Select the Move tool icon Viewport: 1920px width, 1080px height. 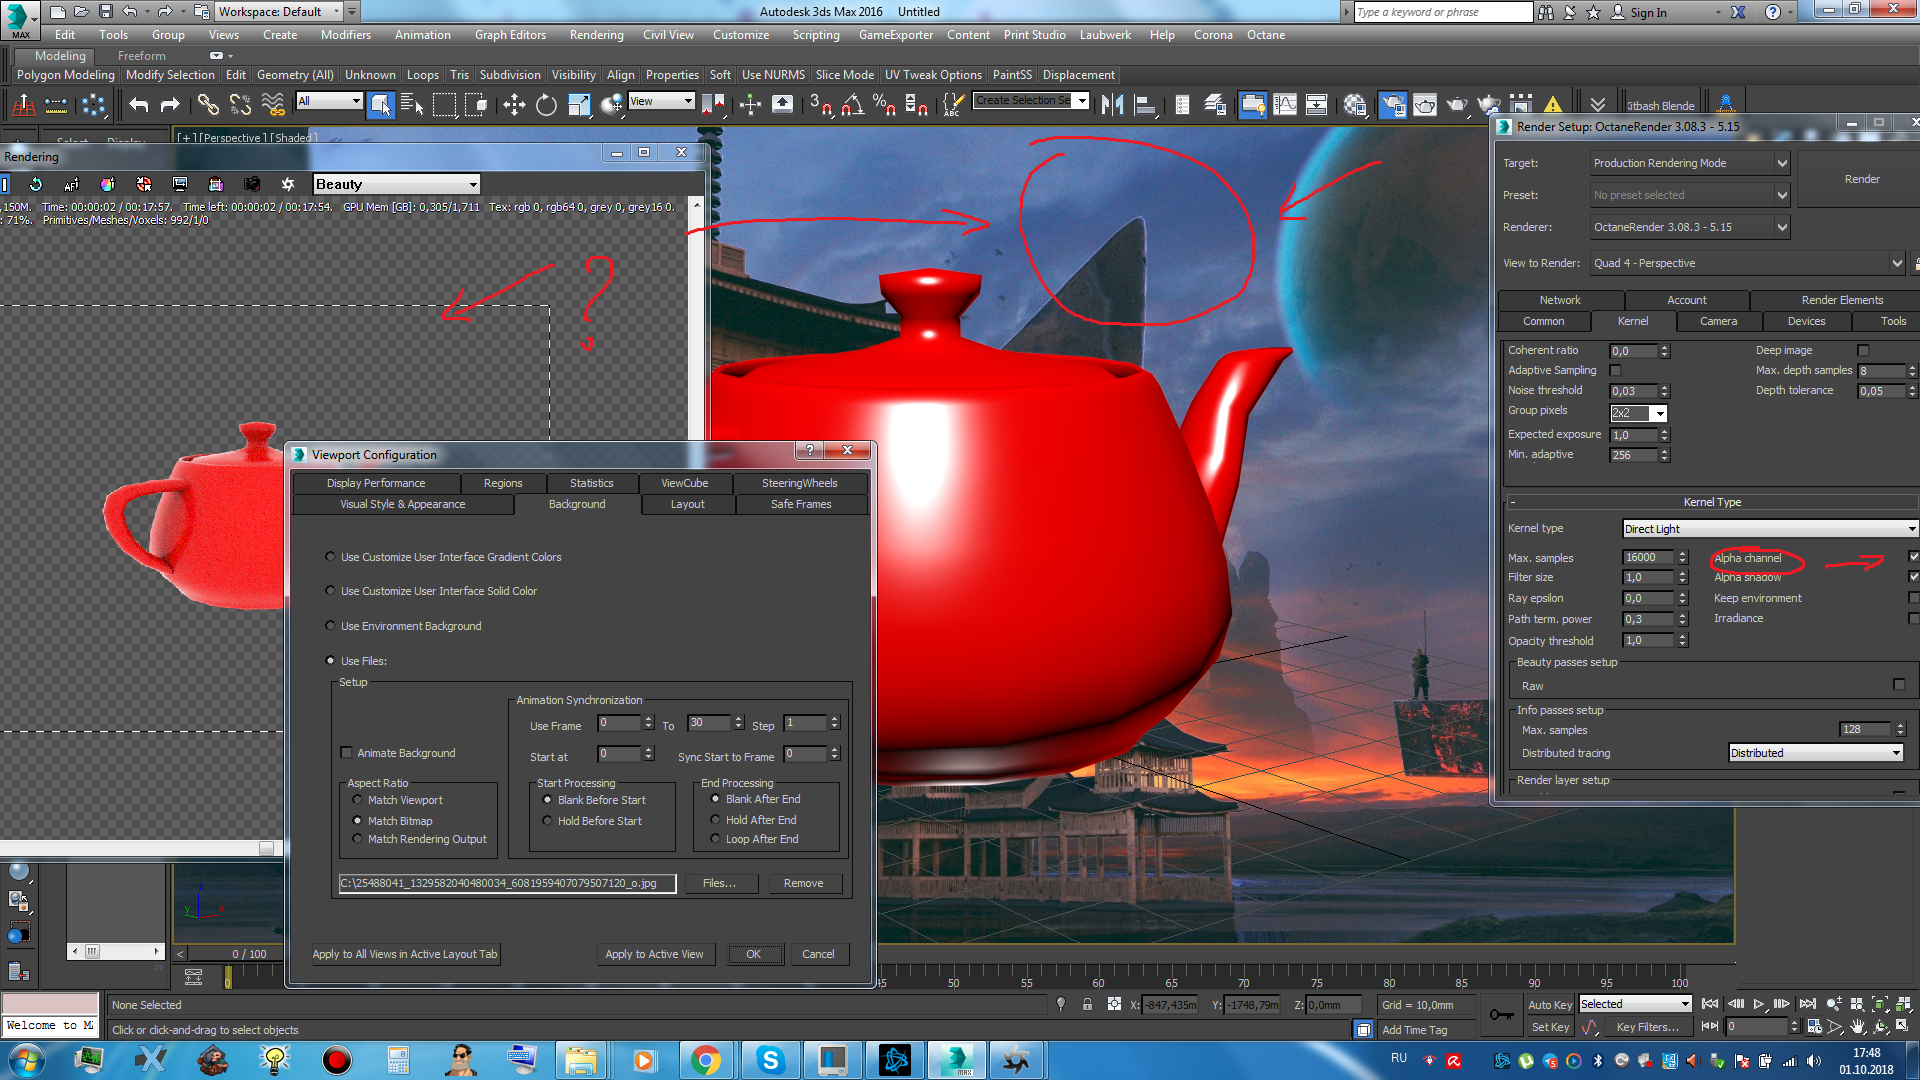coord(514,105)
